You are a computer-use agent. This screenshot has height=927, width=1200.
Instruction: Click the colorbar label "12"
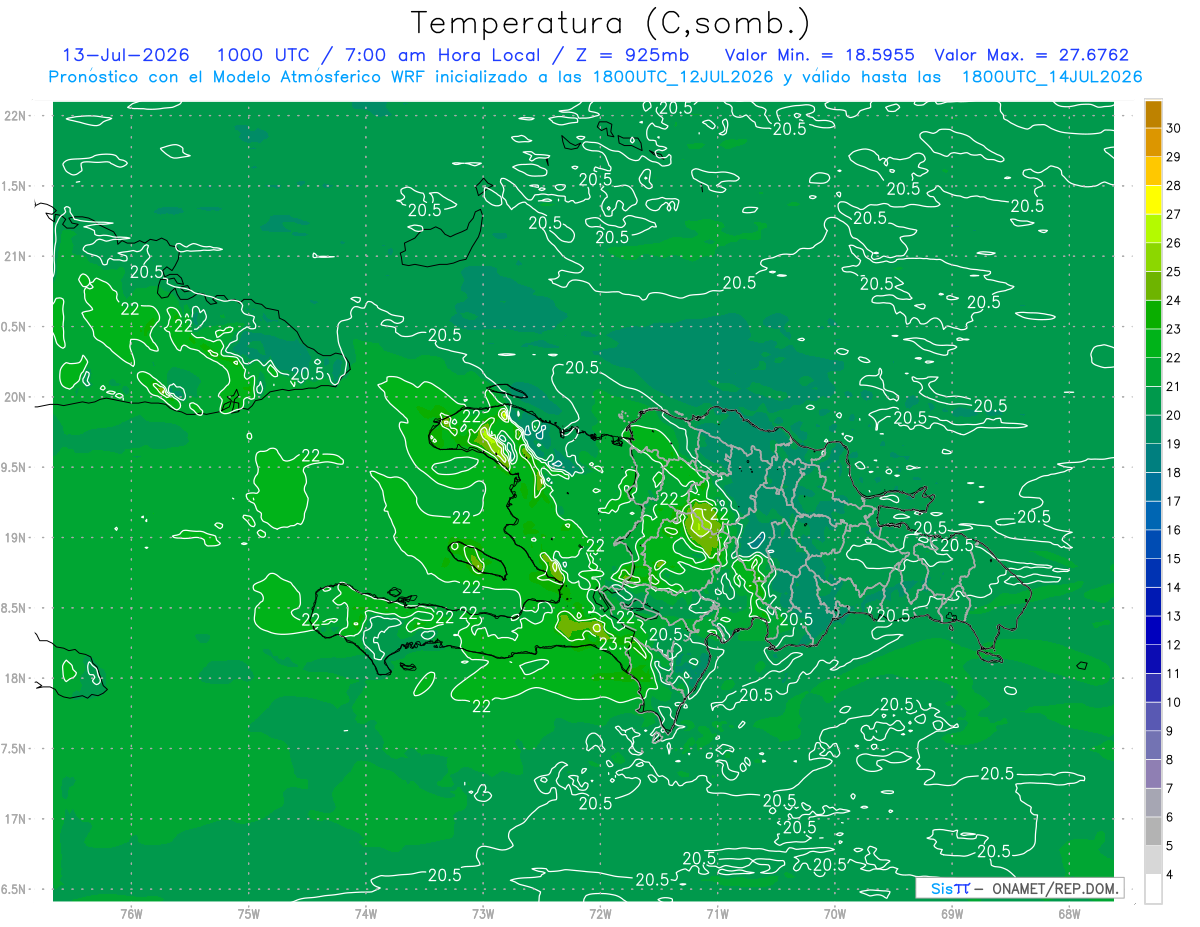(x=1174, y=645)
